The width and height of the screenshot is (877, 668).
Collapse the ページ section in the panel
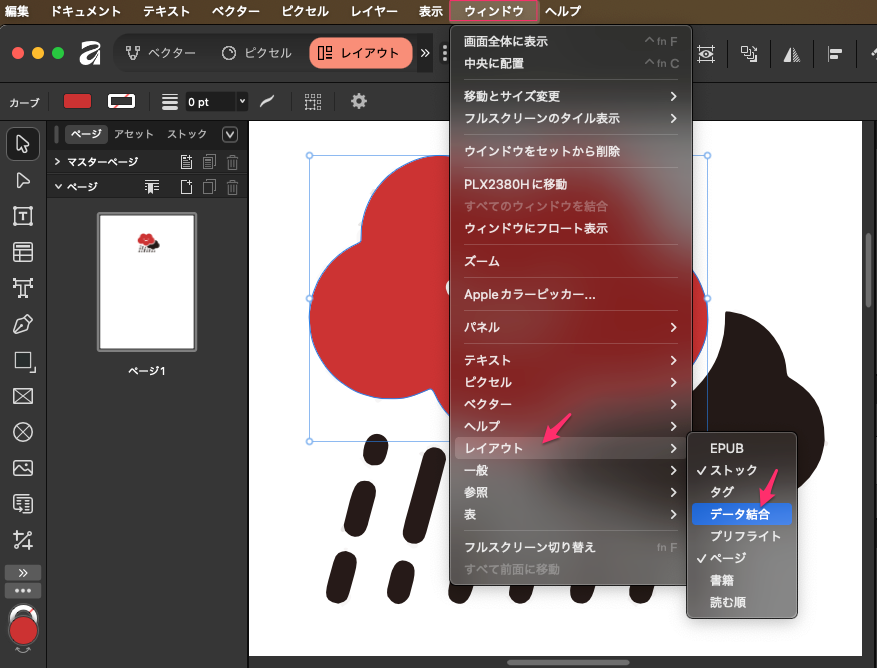58,186
